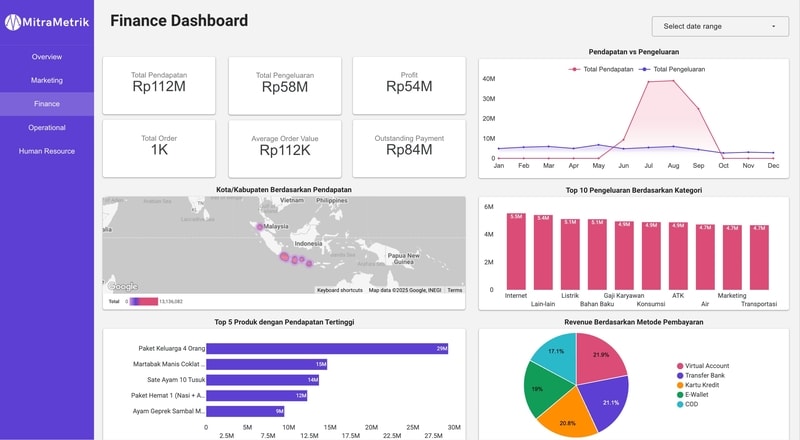Viewport: 800px width, 440px height.
Task: Click the MitraMetrik logo icon
Action: (x=12, y=20)
